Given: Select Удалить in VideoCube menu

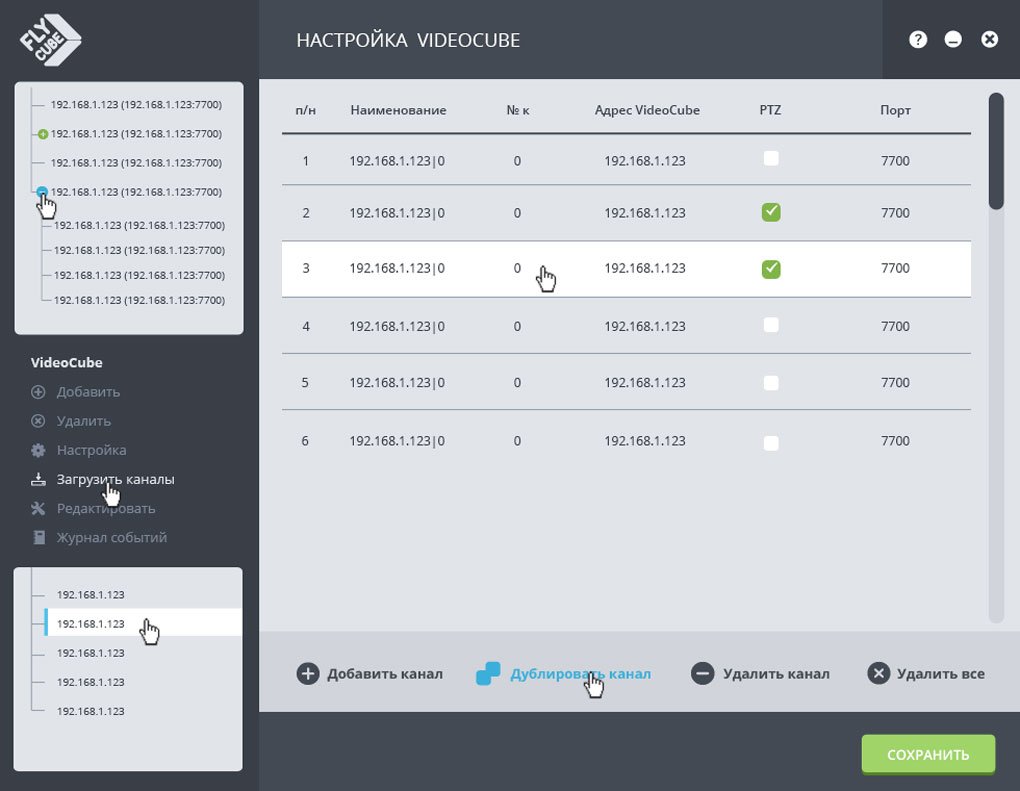Looking at the screenshot, I should 83,421.
